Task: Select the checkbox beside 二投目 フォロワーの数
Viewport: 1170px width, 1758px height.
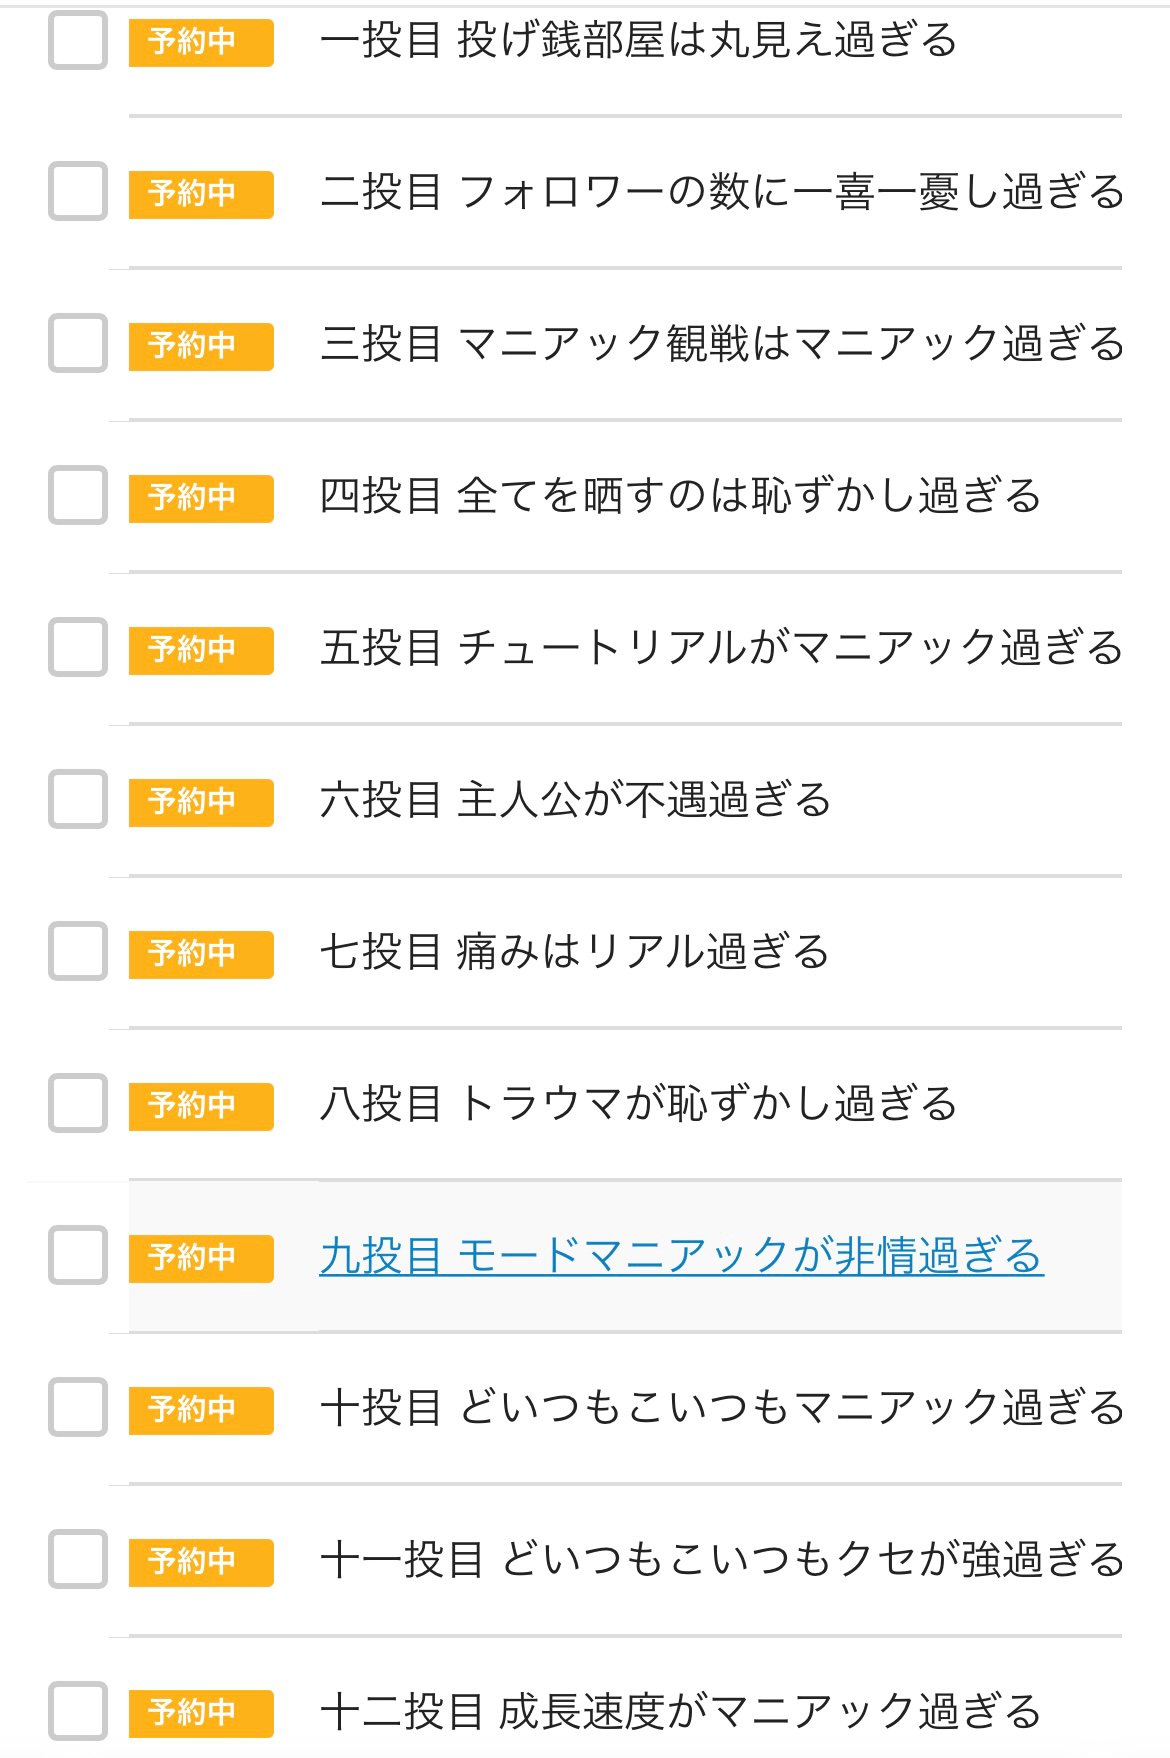Action: point(78,191)
